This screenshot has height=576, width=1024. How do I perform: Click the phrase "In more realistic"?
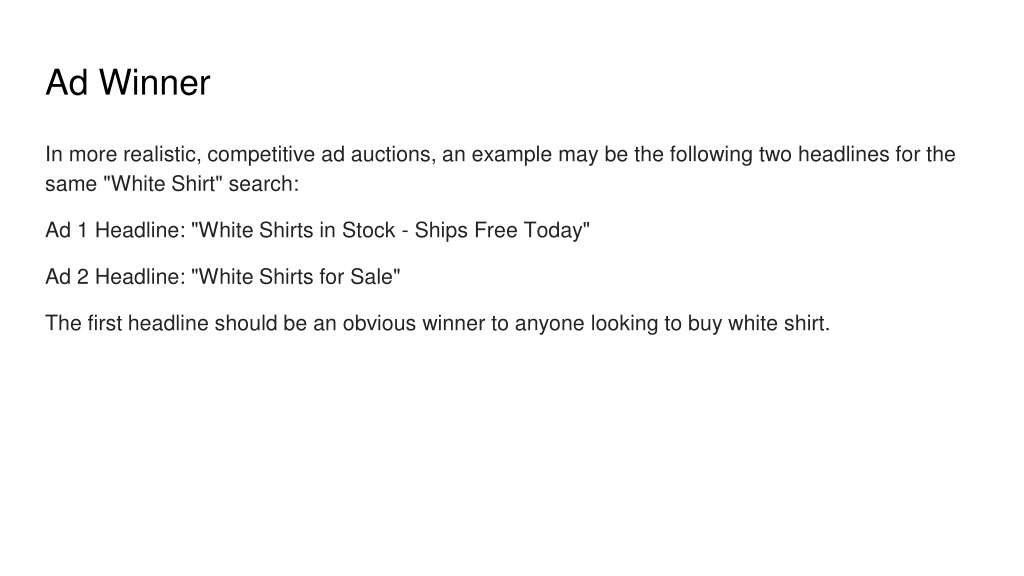click(x=121, y=155)
